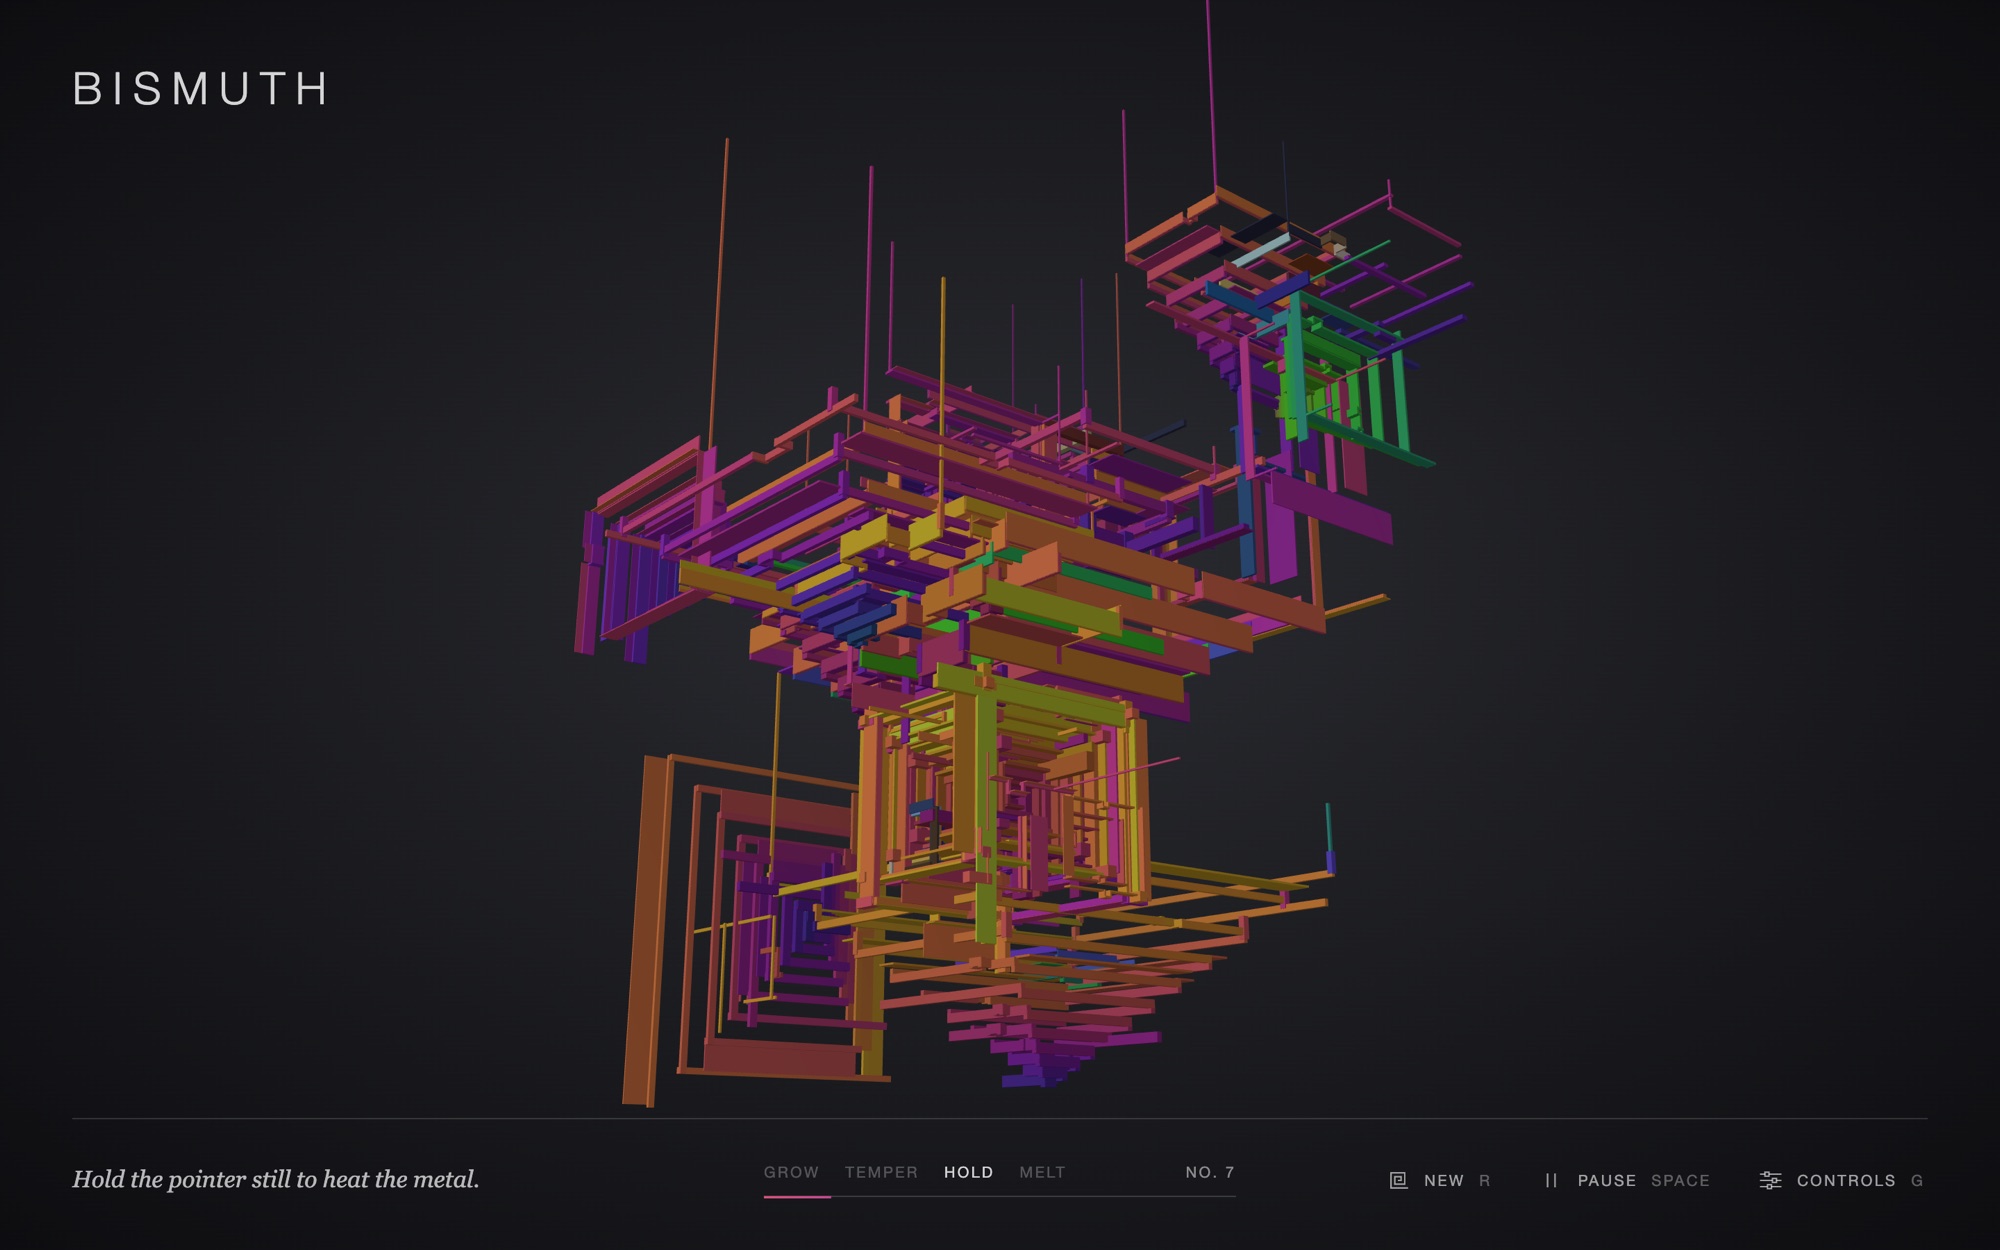Open the CONTROLS sliders icon
Screen dimensions: 2000x1250
(x=1770, y=1180)
